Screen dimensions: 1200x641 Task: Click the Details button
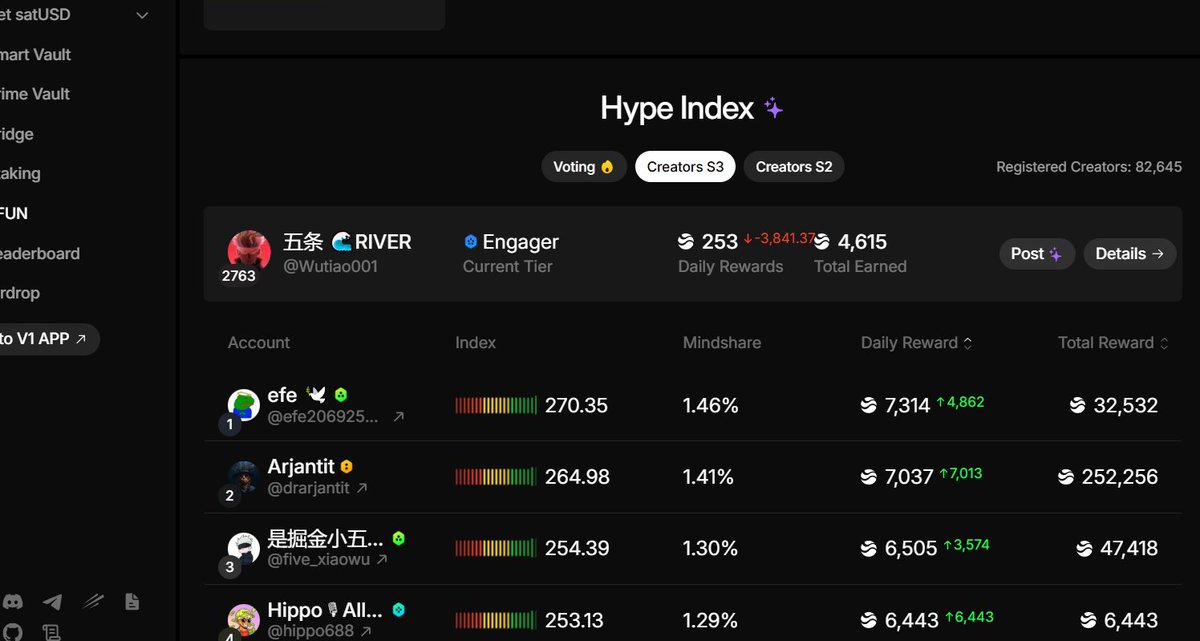[x=1130, y=254]
